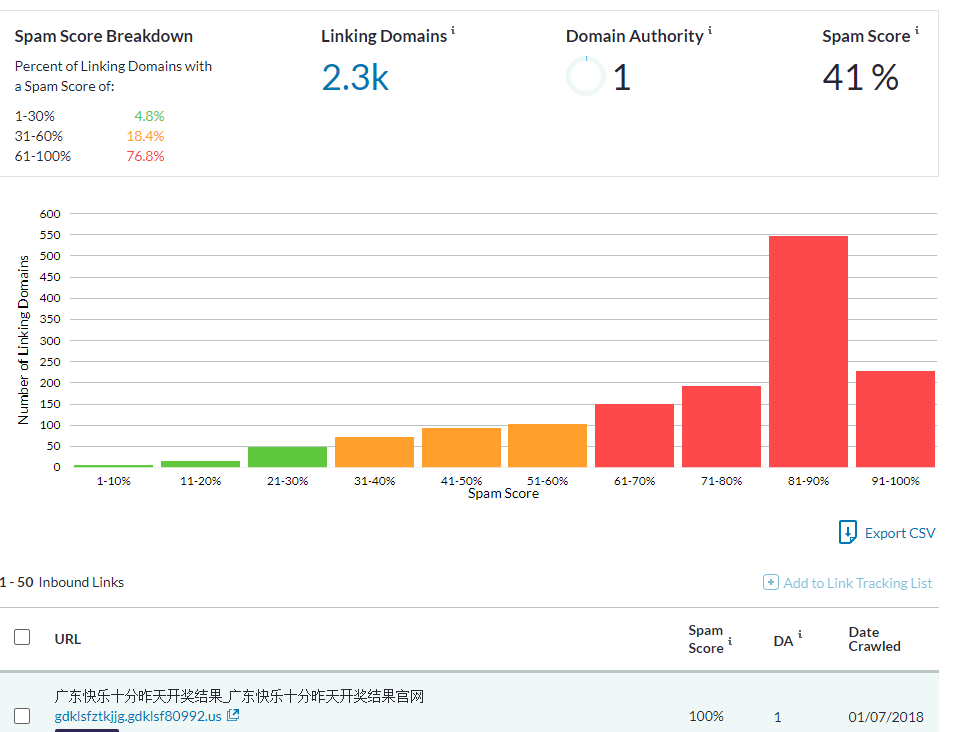Click the 2.3k linking domains number
Image resolution: width=966 pixels, height=732 pixels.
[355, 78]
